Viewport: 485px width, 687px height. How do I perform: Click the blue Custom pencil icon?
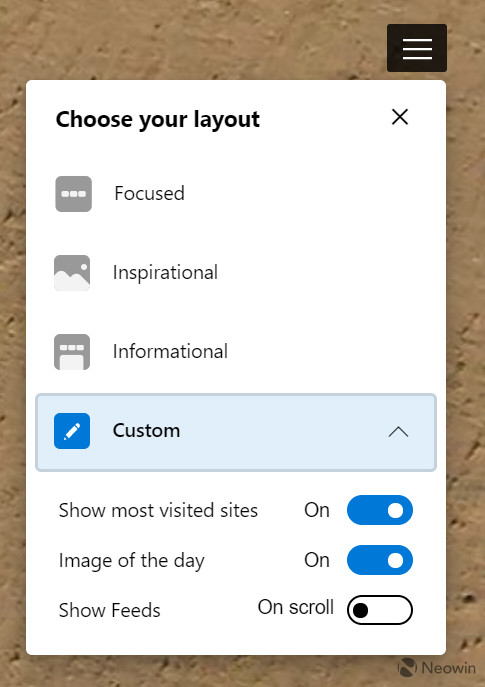[x=72, y=431]
